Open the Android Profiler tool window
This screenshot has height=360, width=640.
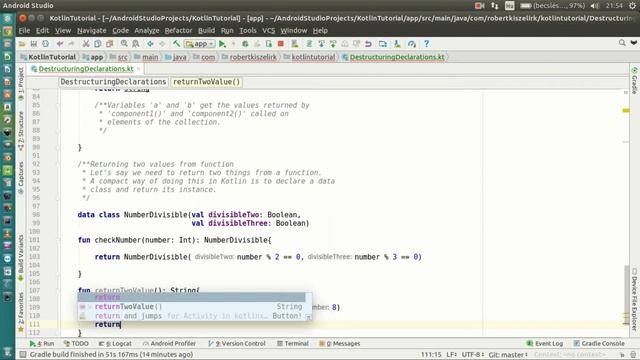[x=169, y=344]
